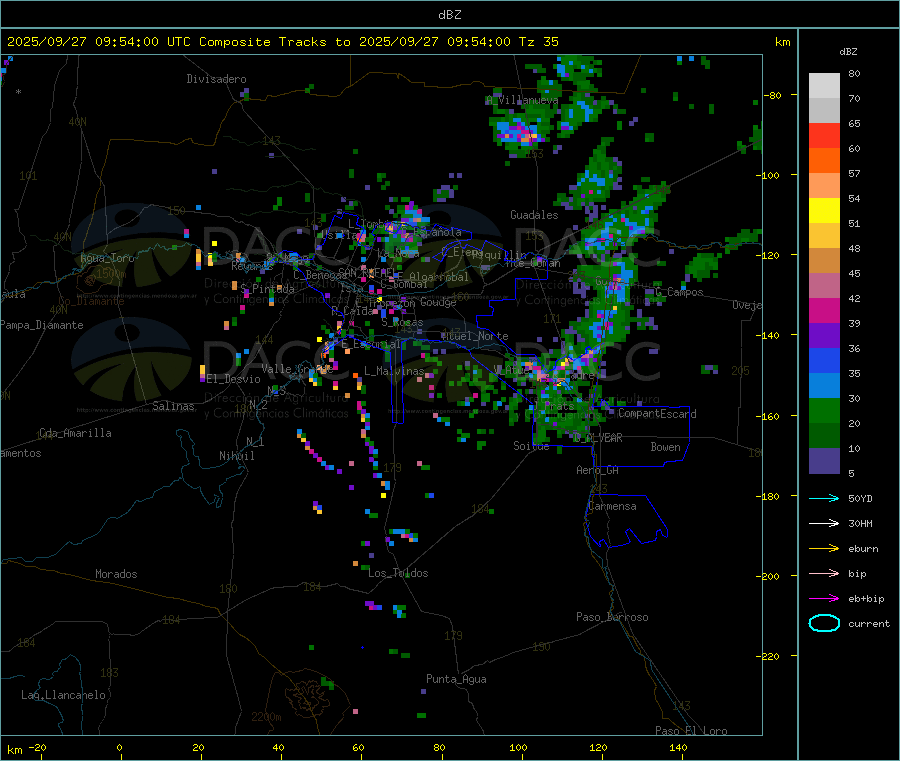
Task: Click the S_Pintada map label
Action: 267,289
